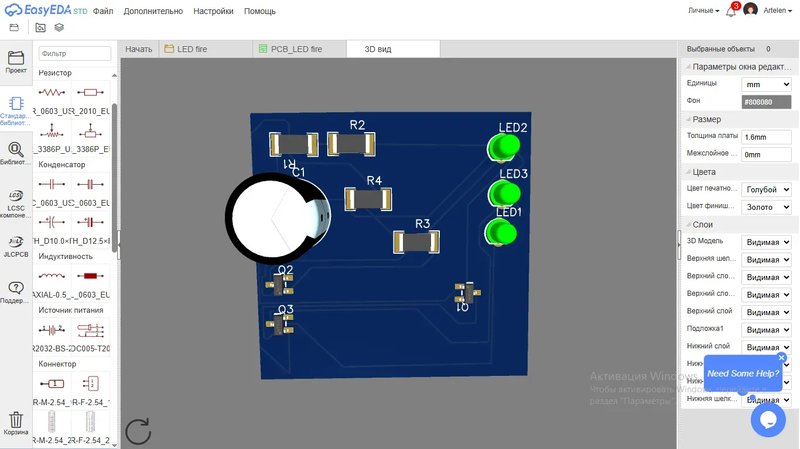Click the image export toolbar icon
Screen dimensions: 800x449
40,28
